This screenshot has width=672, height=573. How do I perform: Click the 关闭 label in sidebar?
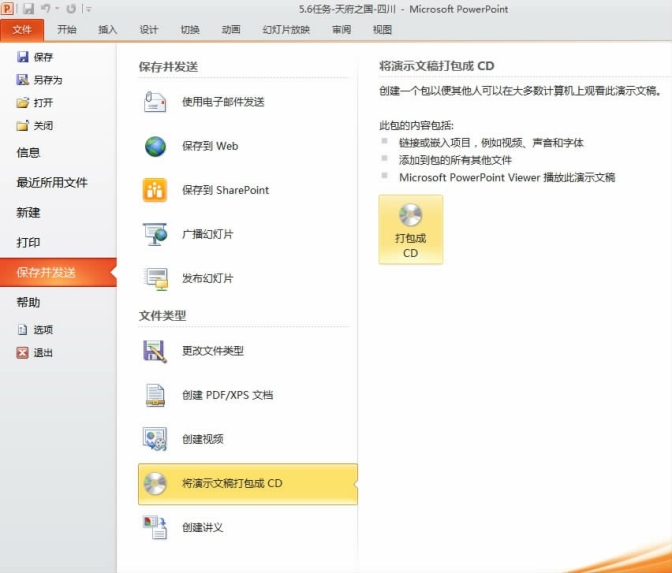(43, 126)
